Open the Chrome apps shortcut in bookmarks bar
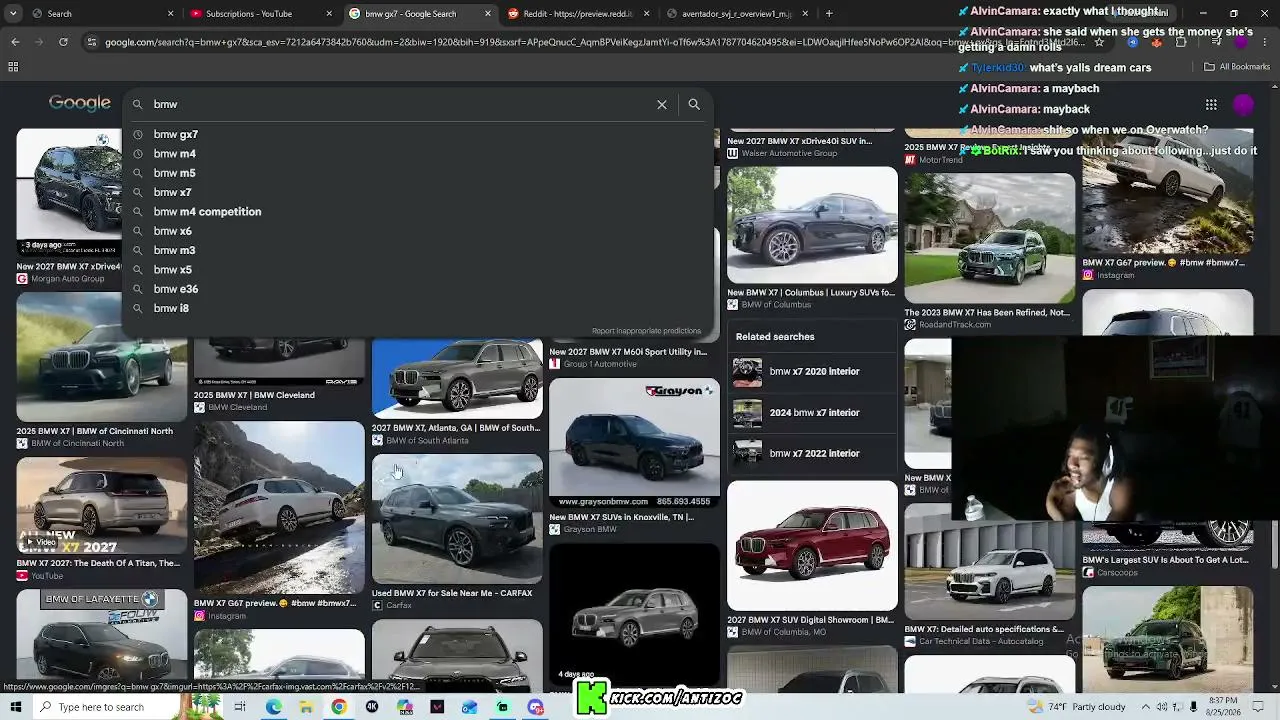The image size is (1280, 720). tap(13, 67)
